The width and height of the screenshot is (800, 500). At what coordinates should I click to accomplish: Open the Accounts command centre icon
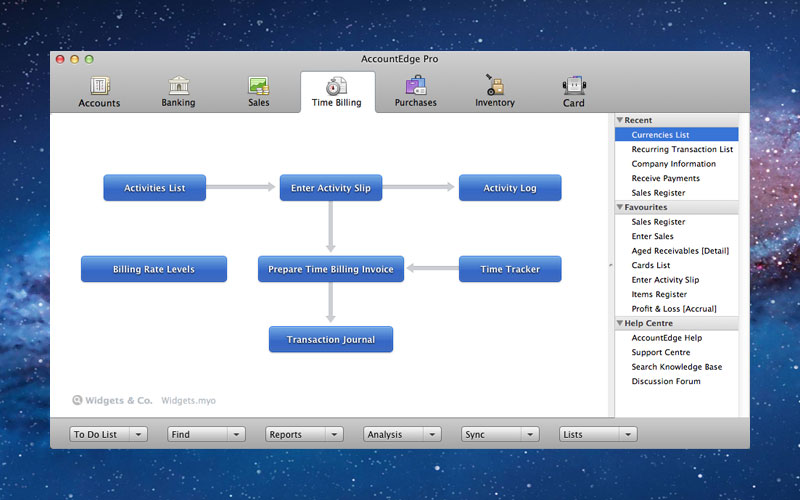pyautogui.click(x=99, y=86)
